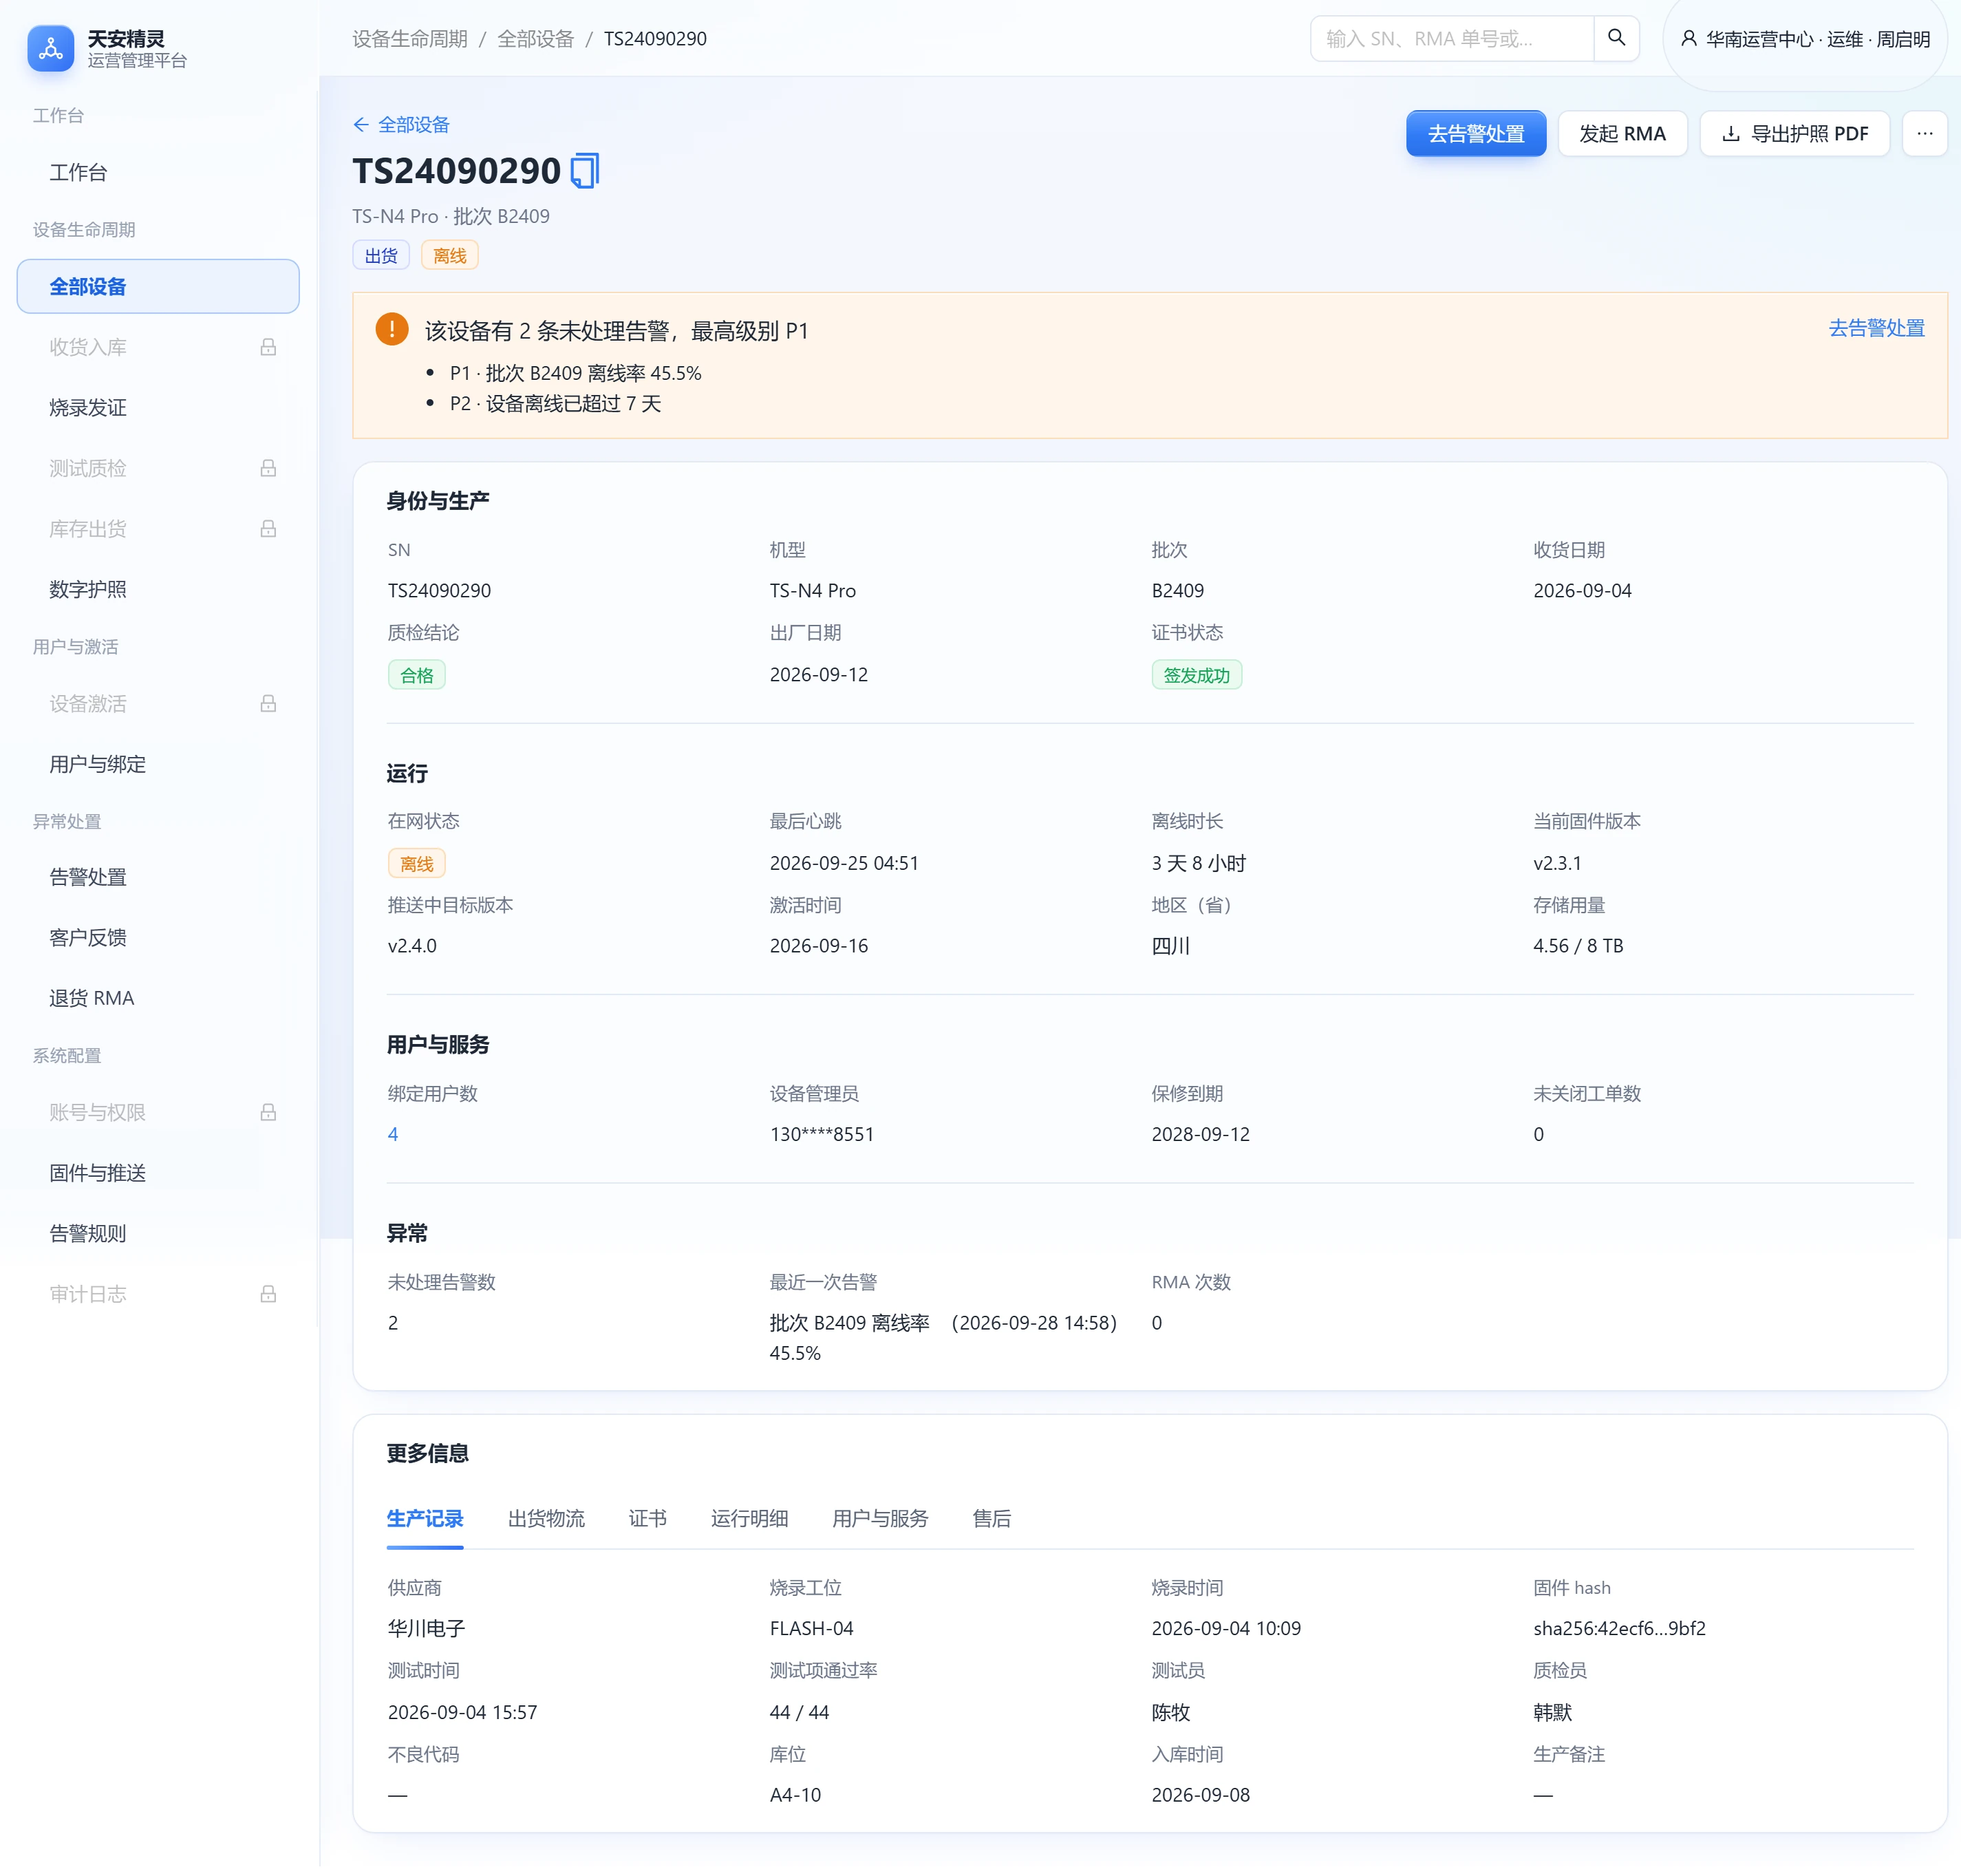This screenshot has width=1961, height=1876.
Task: Click the lock icon beside 测试质检
Action: click(268, 468)
